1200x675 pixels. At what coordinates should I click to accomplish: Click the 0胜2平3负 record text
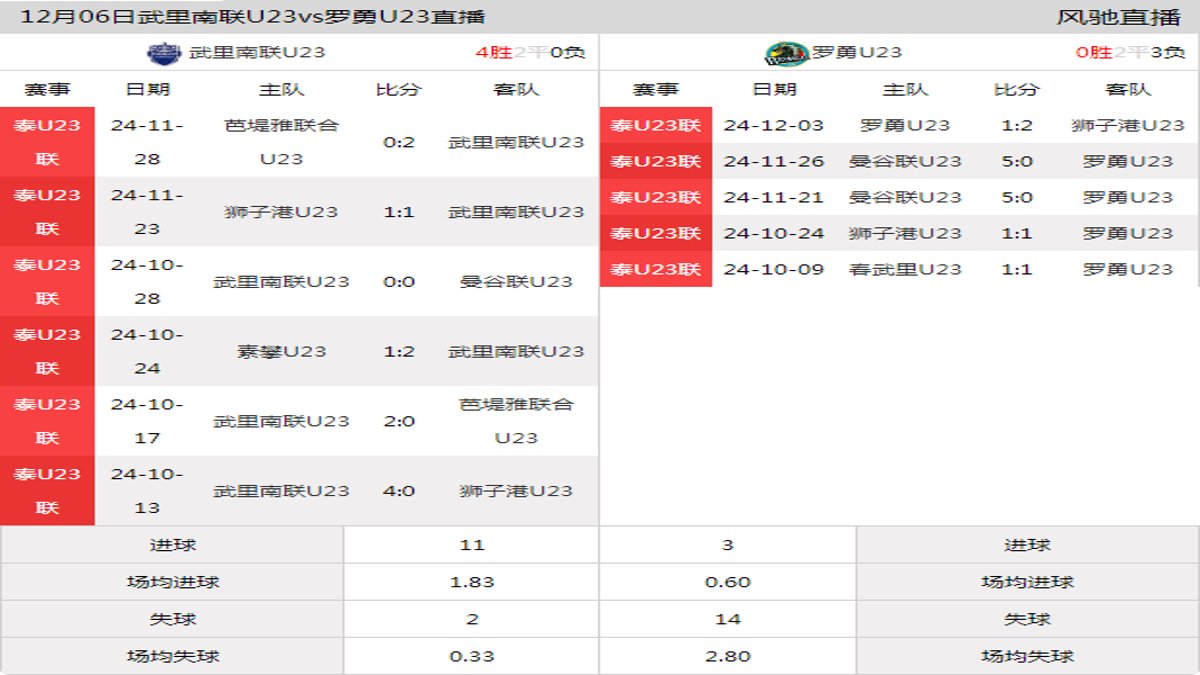[x=1130, y=52]
